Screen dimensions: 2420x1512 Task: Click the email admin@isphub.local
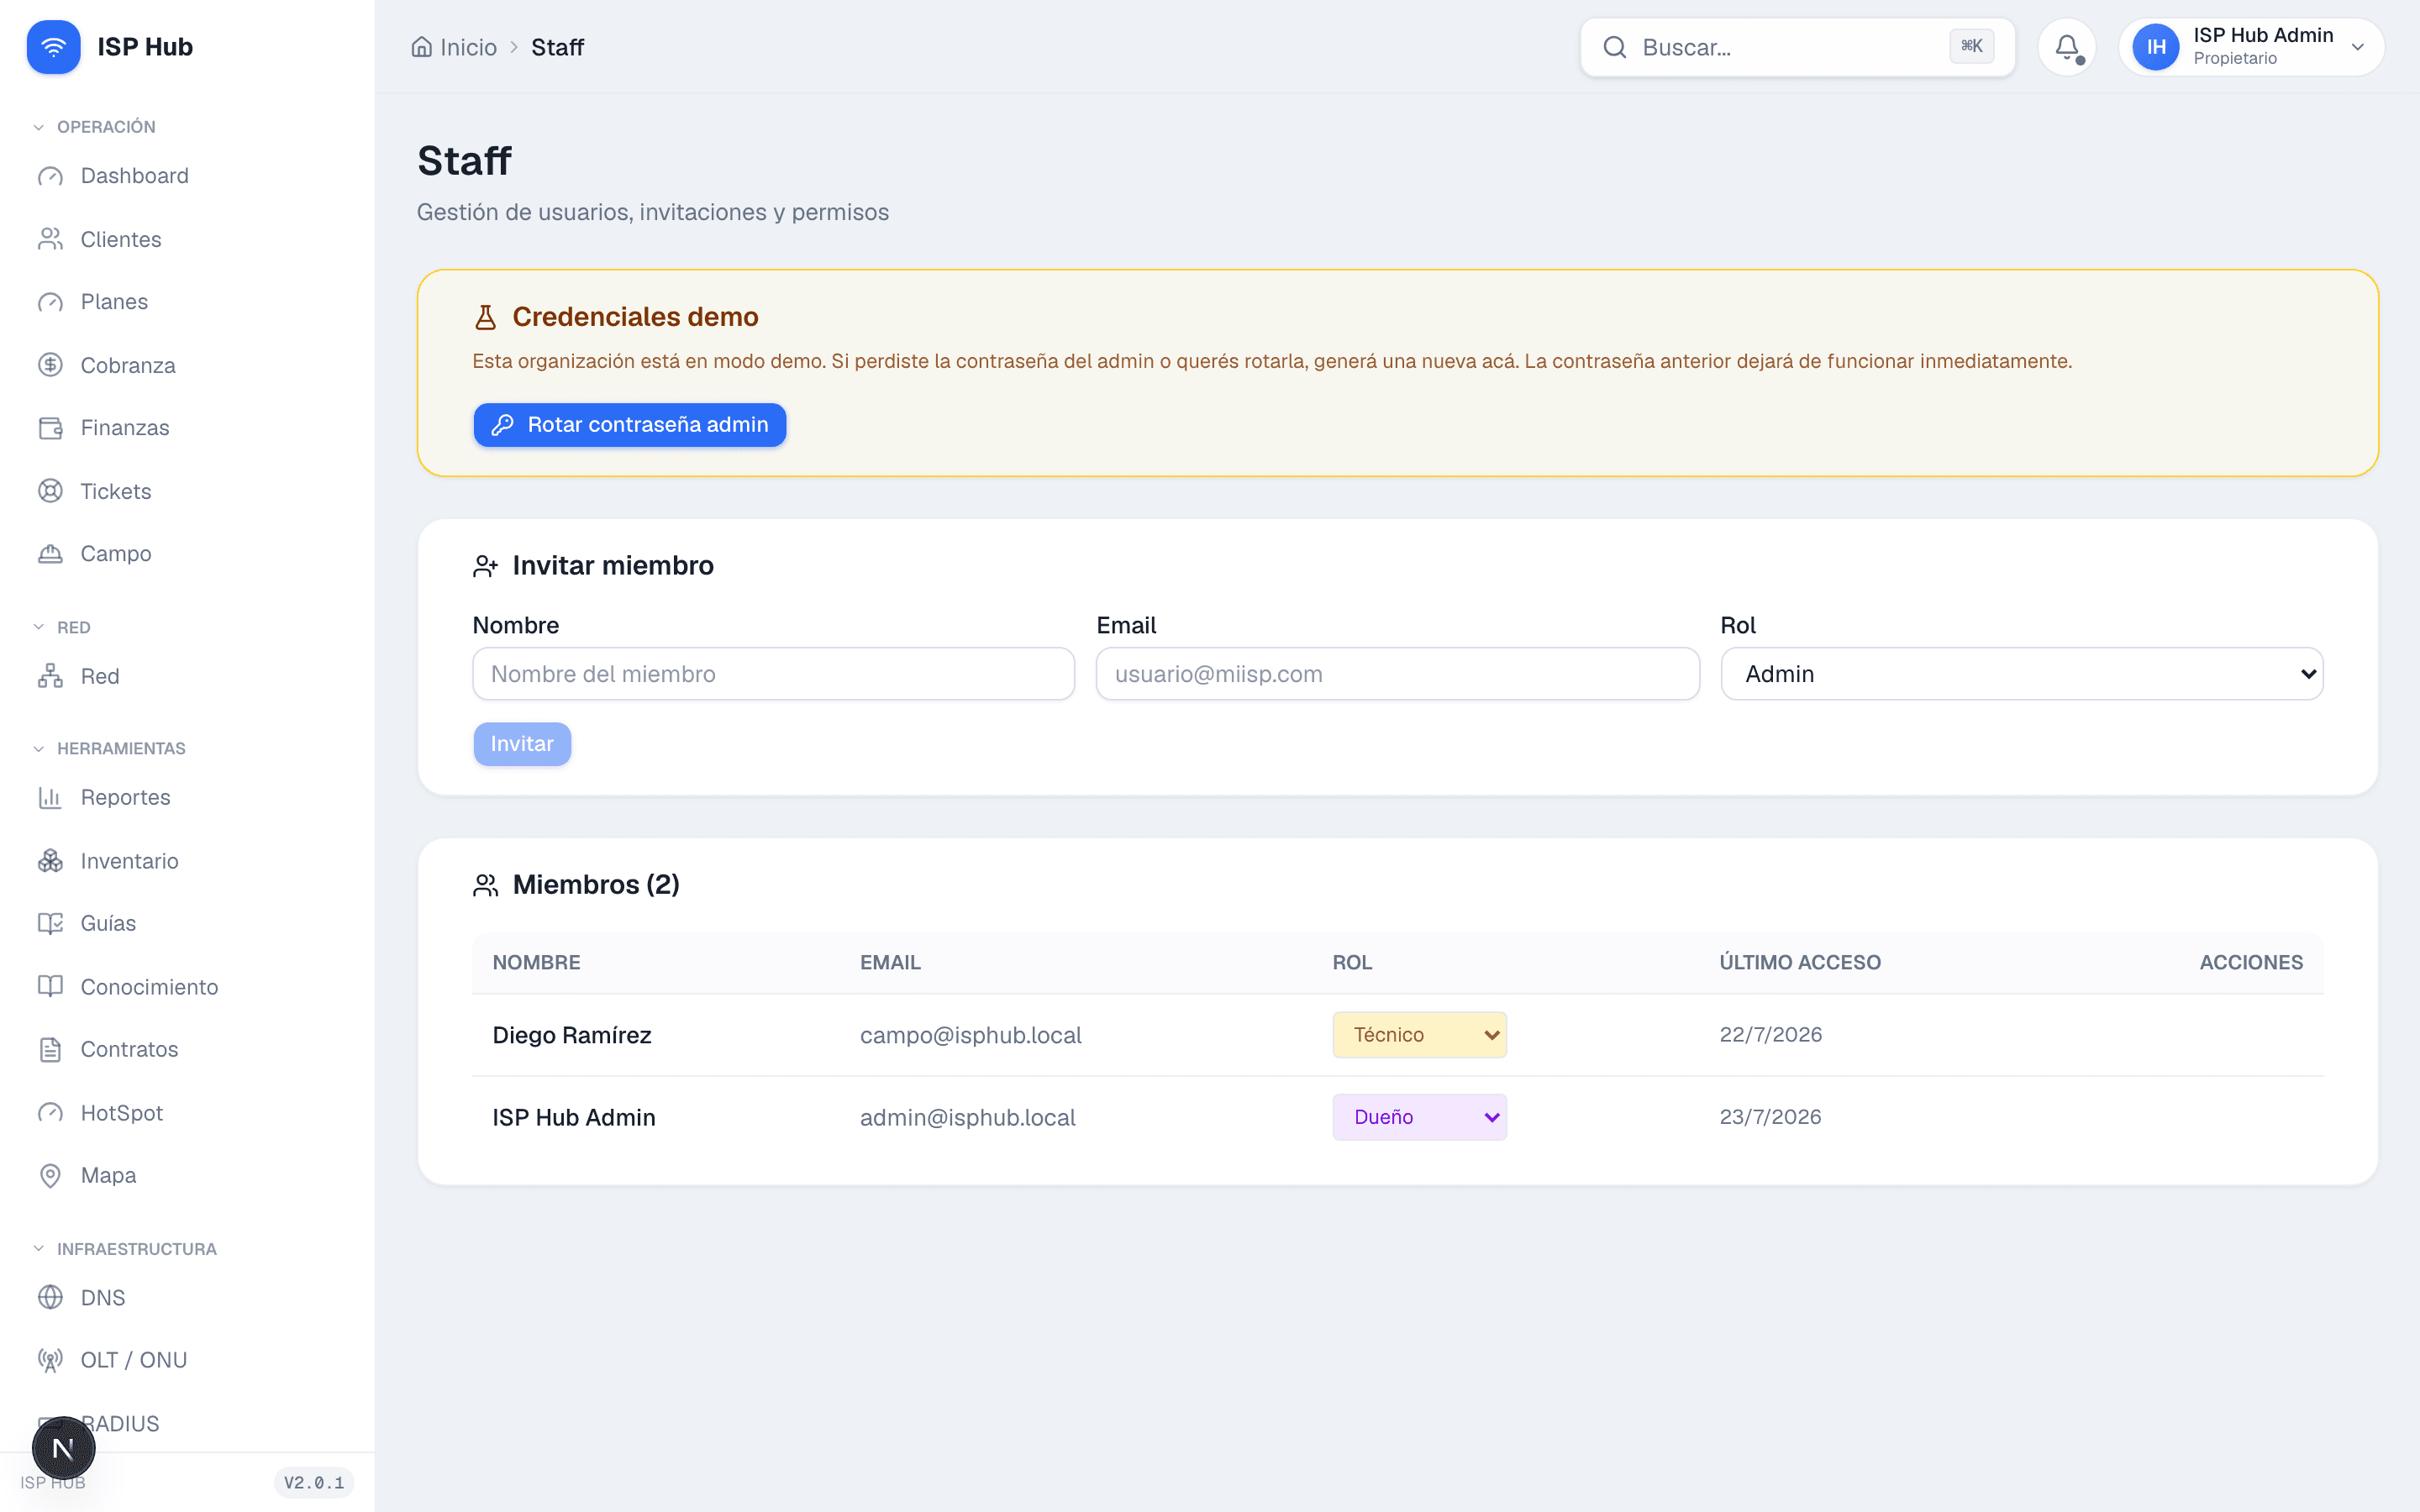click(967, 1117)
